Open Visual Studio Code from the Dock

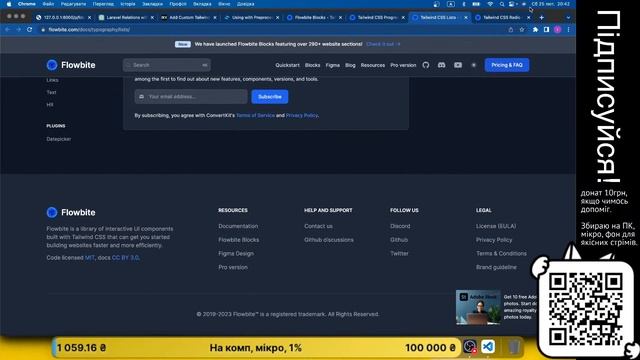(x=488, y=347)
